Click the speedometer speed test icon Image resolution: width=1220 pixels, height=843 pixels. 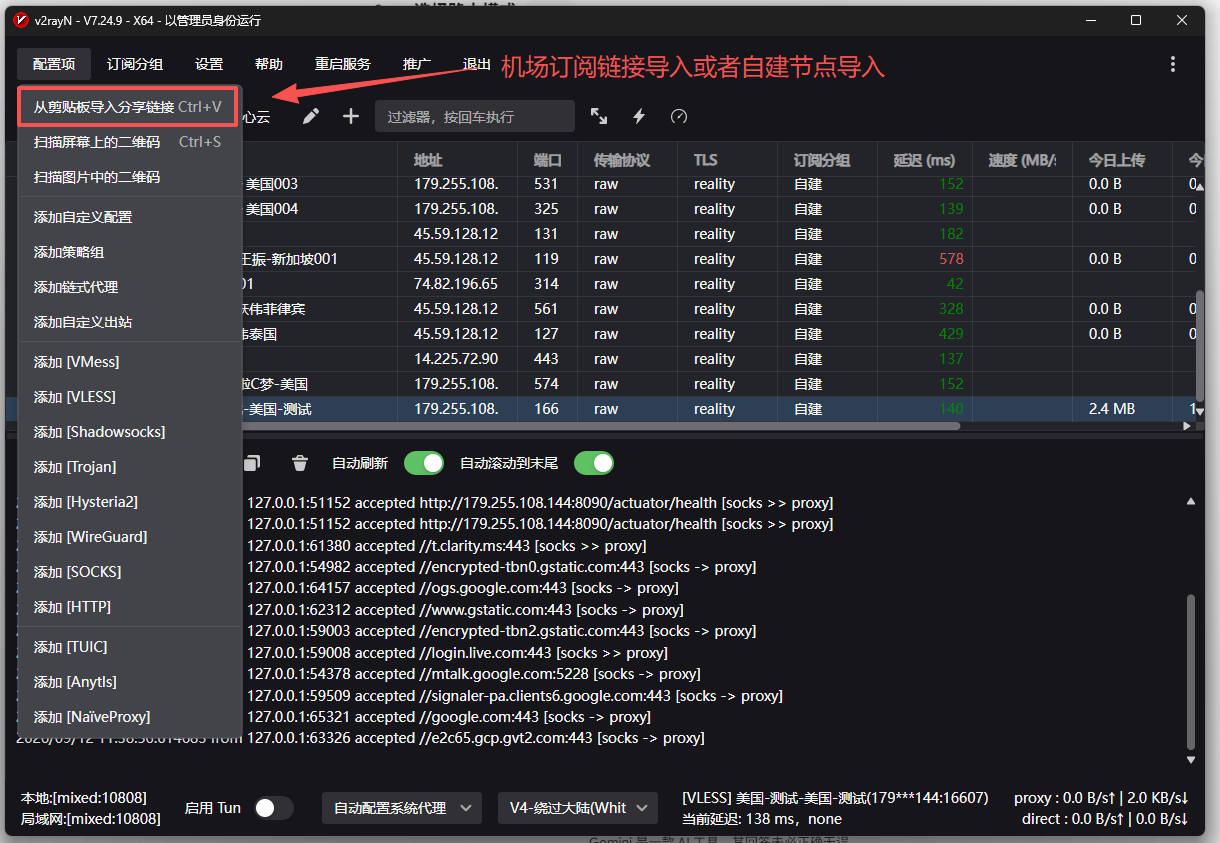[x=679, y=116]
